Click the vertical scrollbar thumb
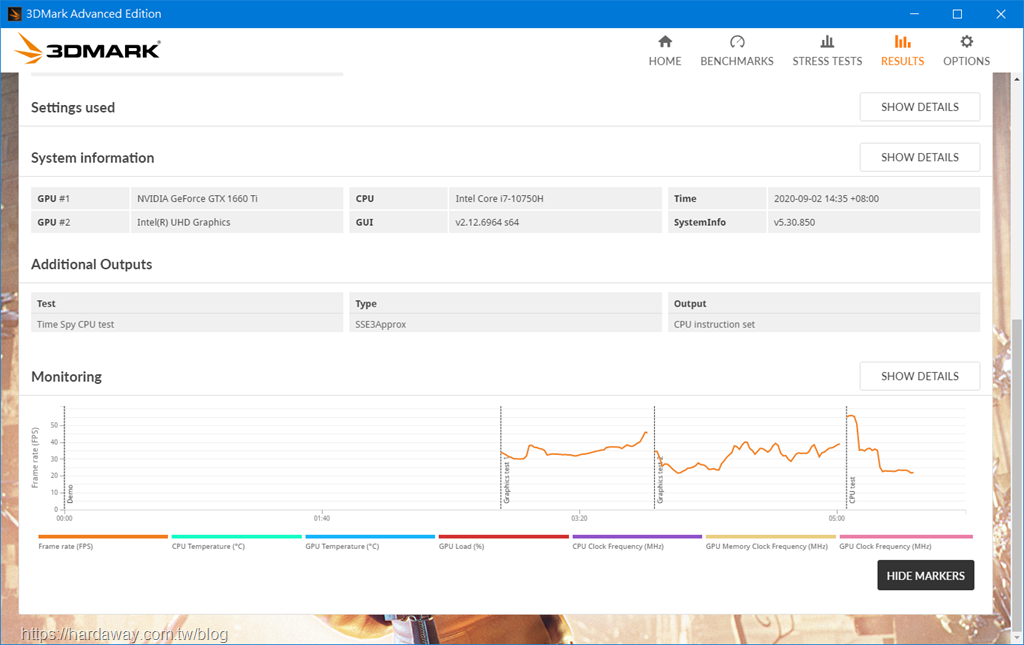Image resolution: width=1024 pixels, height=645 pixels. pyautogui.click(x=1016, y=473)
